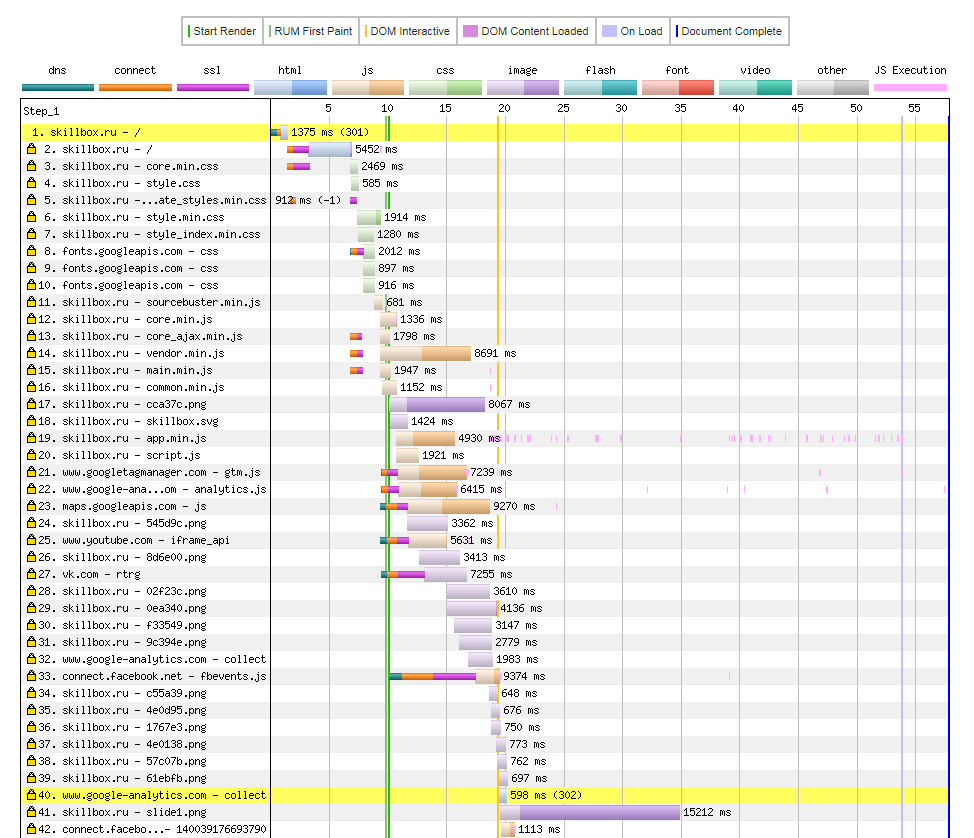Click the JS Execution pink color bar
Image resolution: width=974 pixels, height=838 pixels.
point(910,88)
